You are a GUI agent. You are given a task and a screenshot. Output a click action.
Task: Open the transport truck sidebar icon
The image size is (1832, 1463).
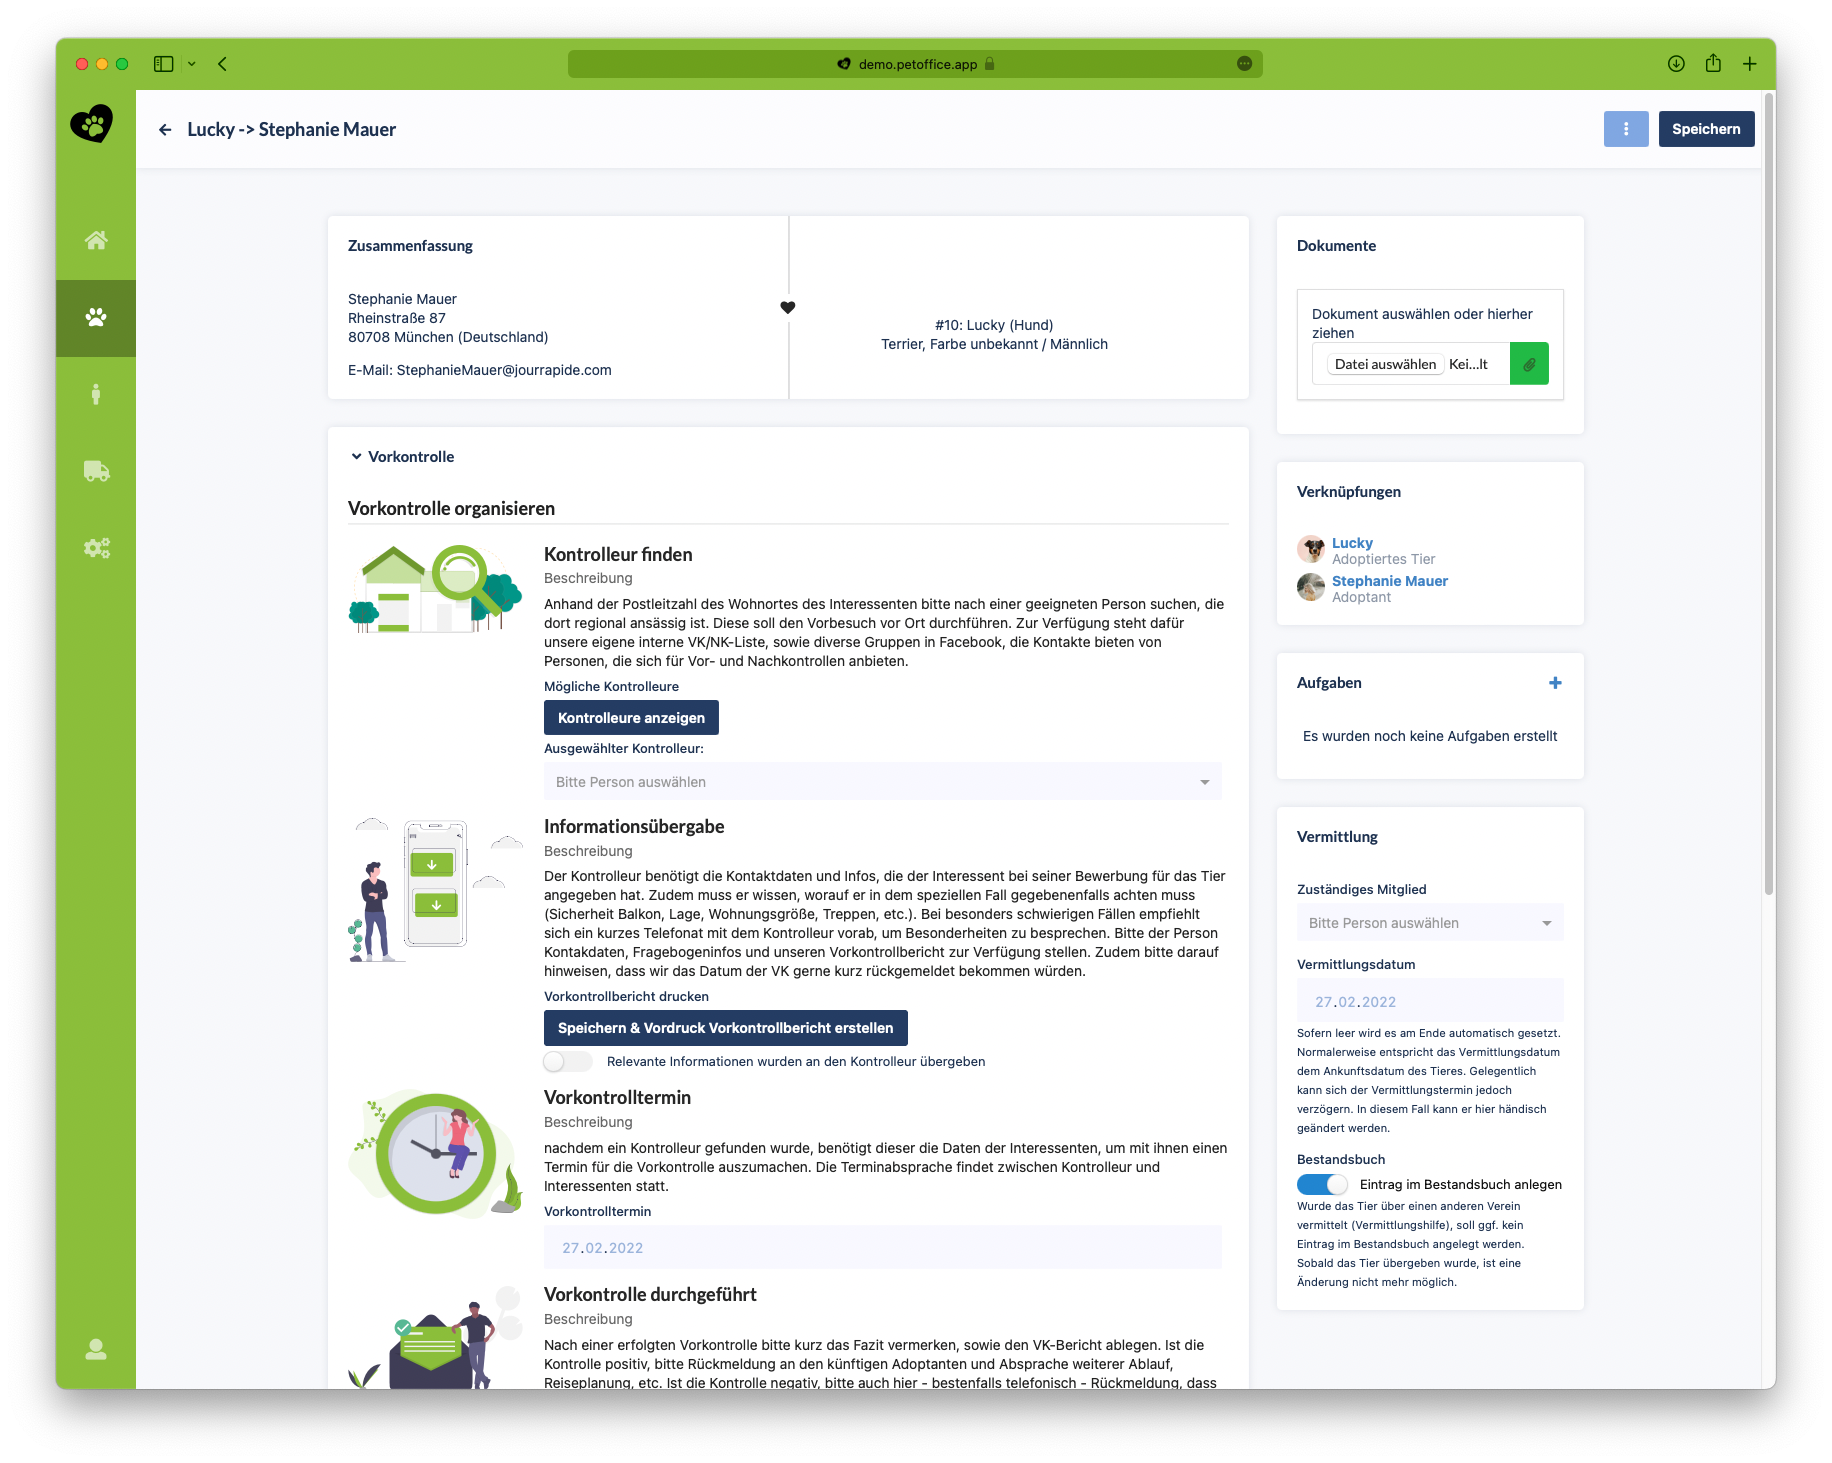[x=96, y=471]
